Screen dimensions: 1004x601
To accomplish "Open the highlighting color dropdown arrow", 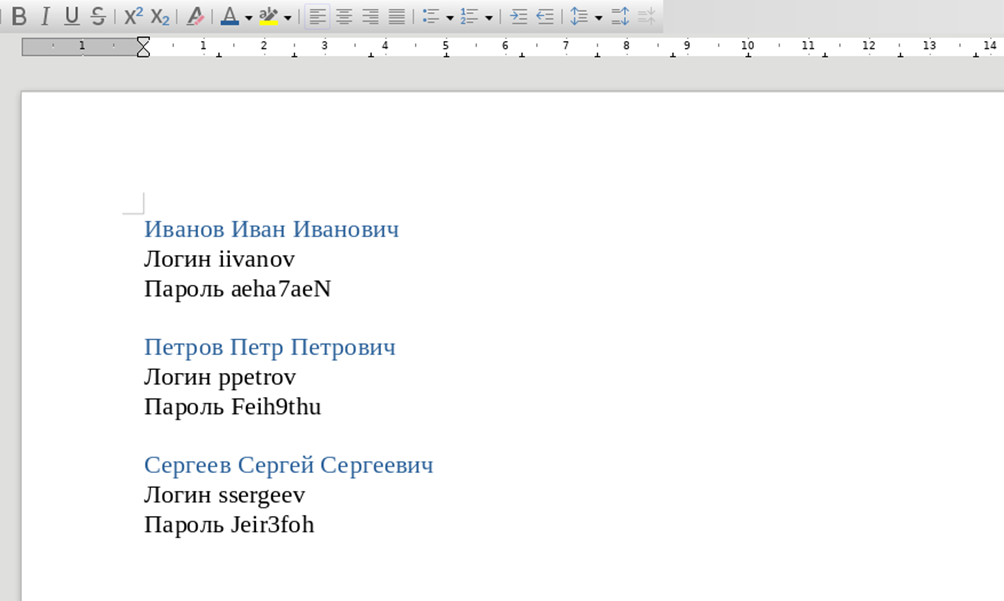I will tap(288, 17).
